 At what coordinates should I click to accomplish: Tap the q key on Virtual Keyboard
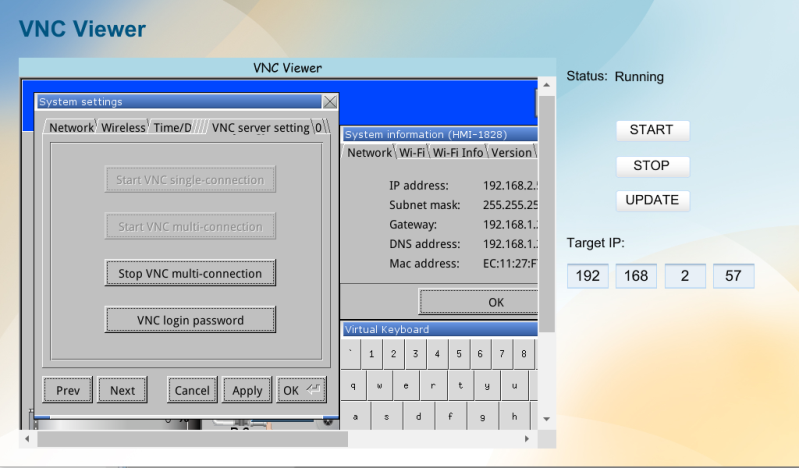pos(353,386)
